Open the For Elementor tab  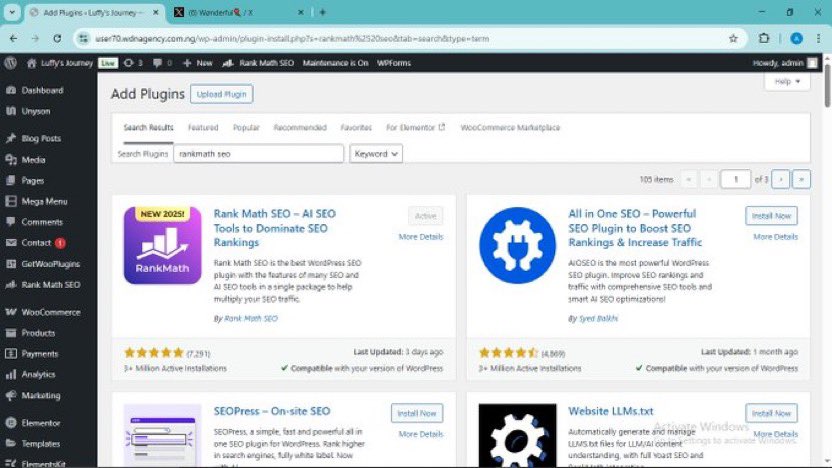(x=415, y=127)
